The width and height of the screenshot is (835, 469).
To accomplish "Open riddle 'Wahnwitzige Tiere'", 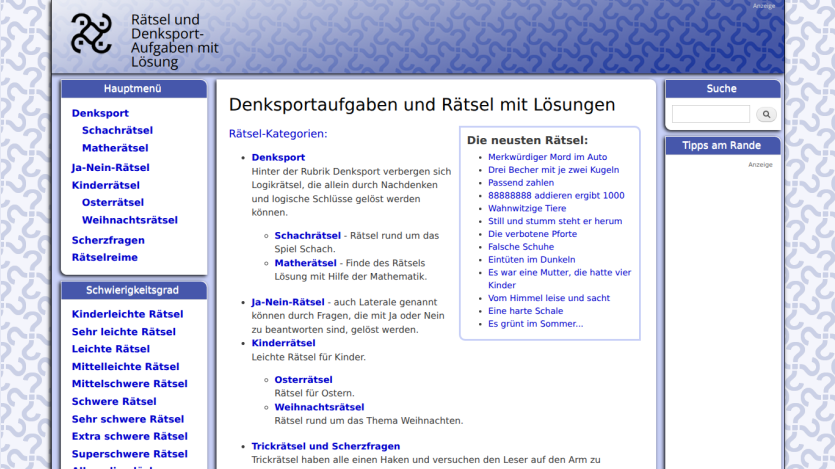I will click(527, 208).
